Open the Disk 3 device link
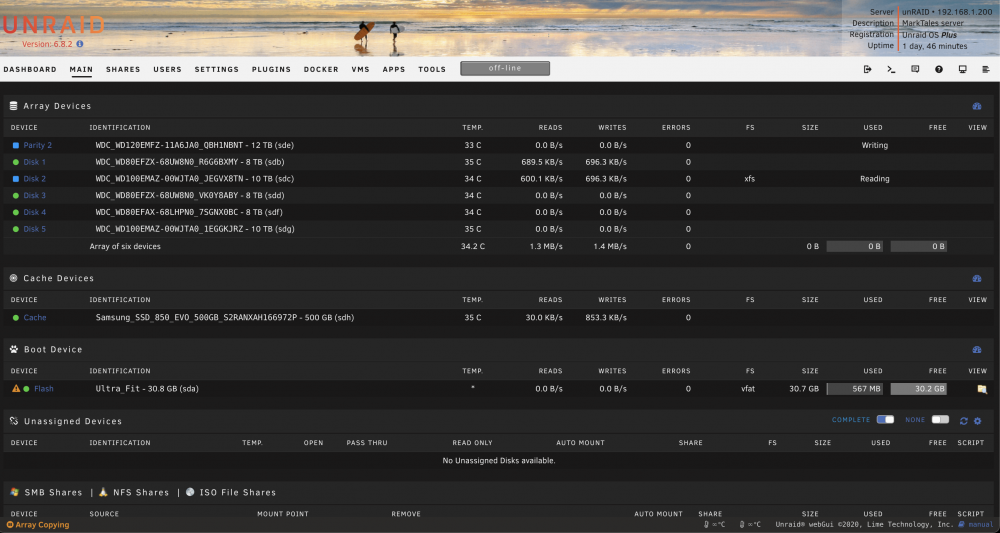 pos(34,195)
